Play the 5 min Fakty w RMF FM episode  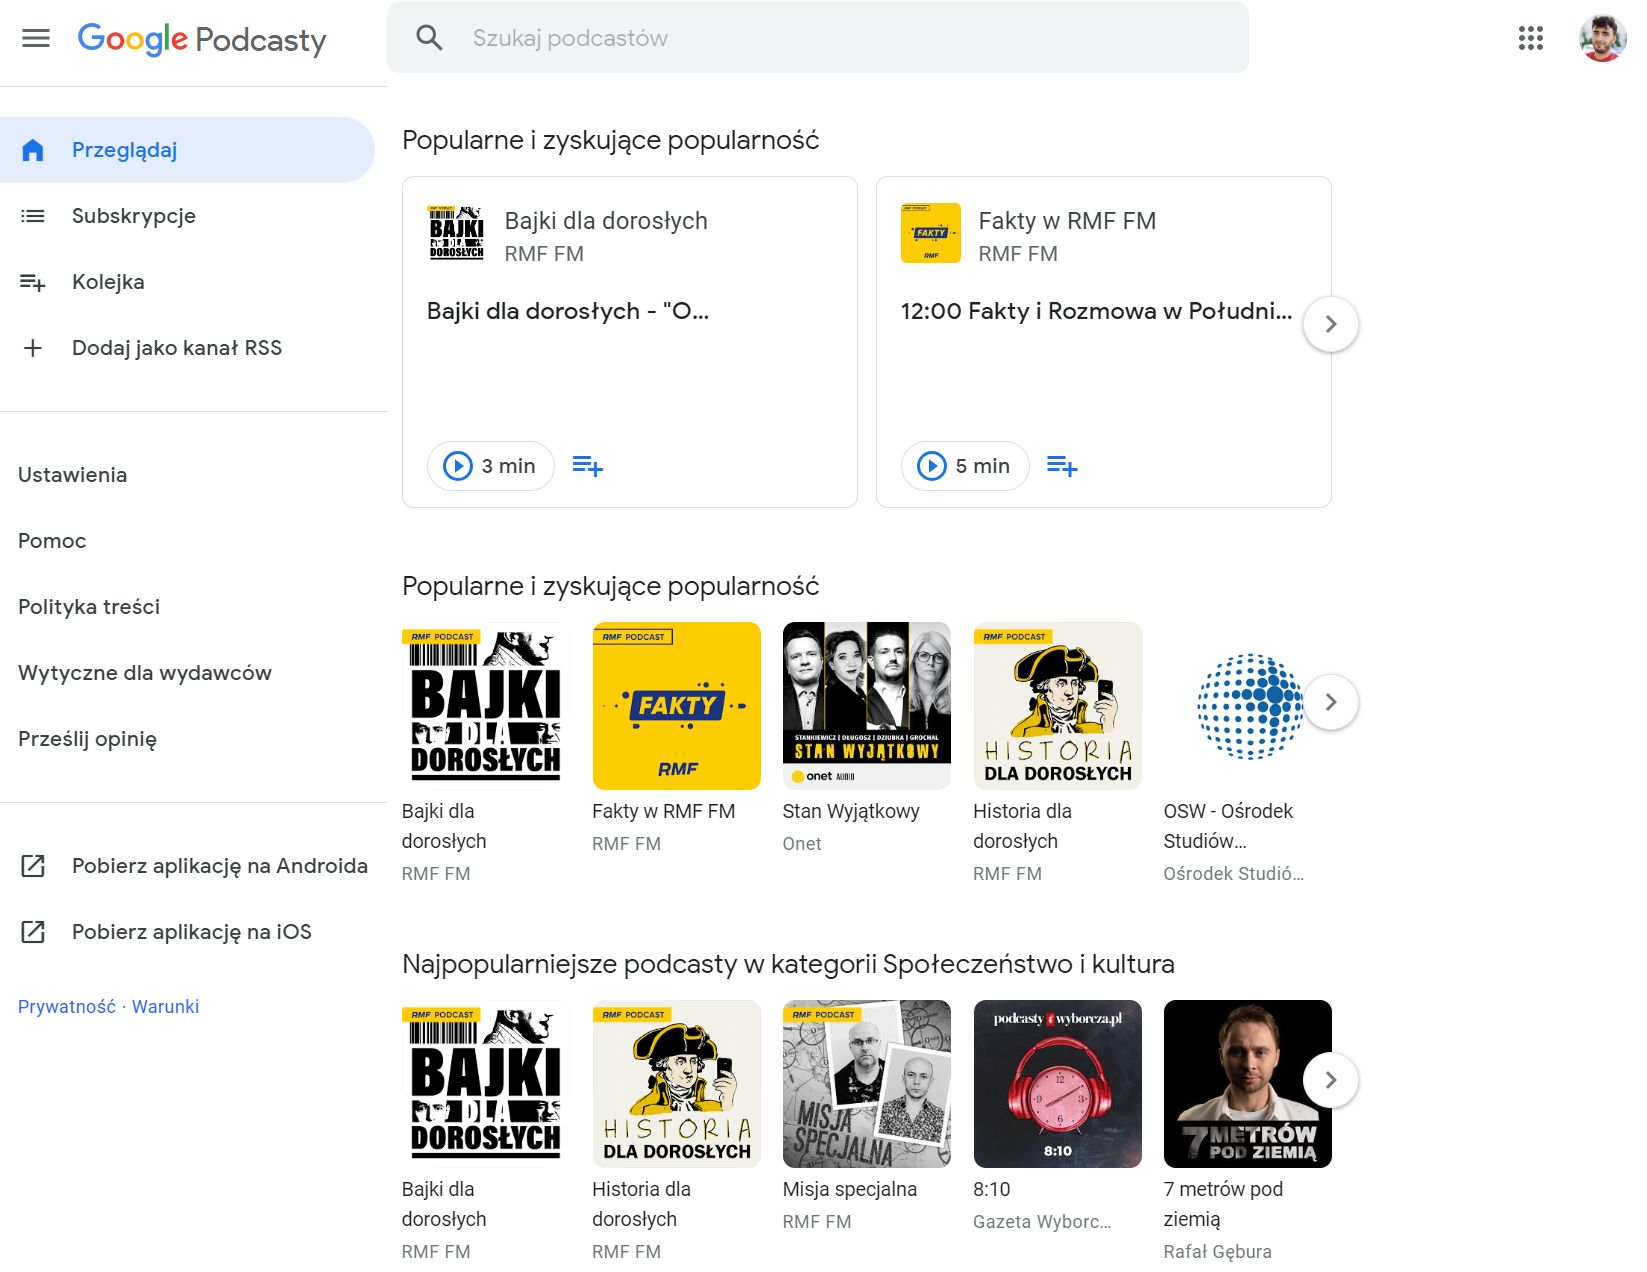tap(965, 466)
